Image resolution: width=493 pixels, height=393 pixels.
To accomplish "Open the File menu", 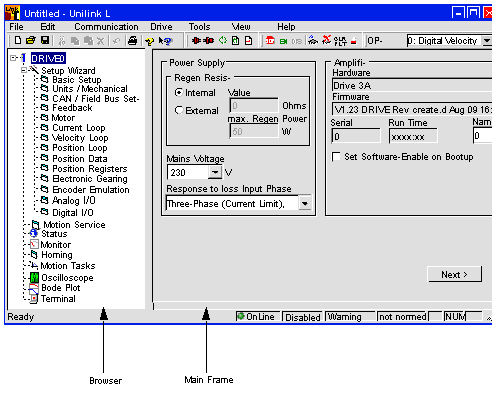I will click(16, 27).
